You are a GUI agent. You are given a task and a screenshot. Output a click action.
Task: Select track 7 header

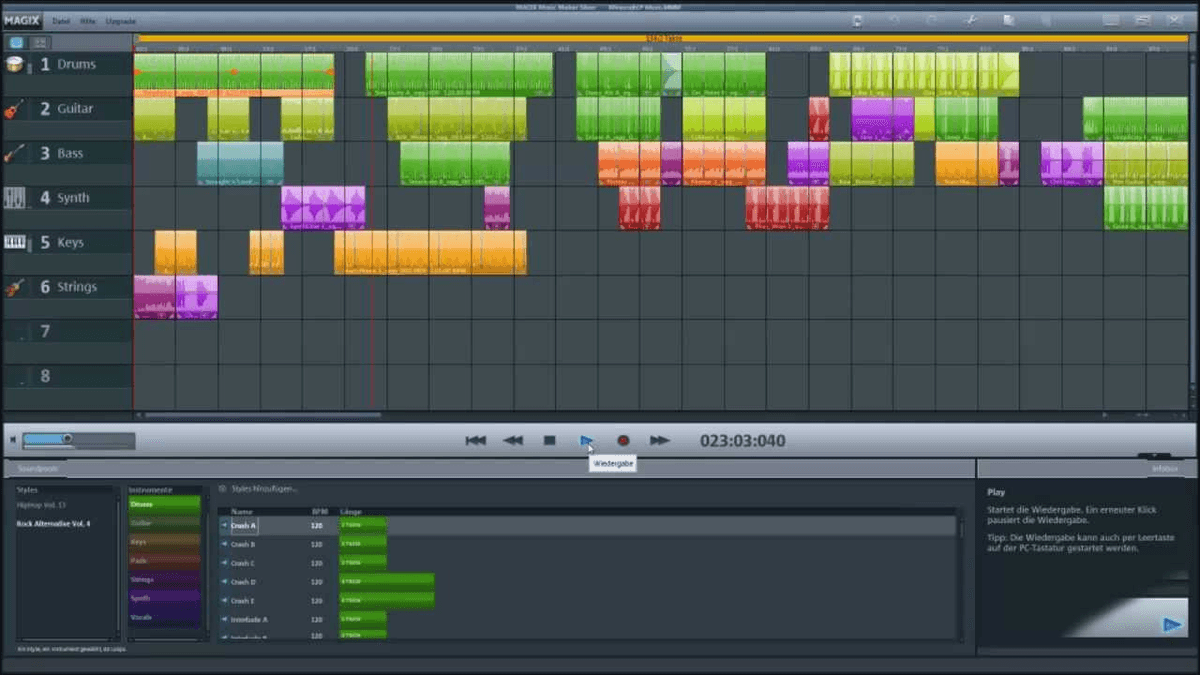coord(66,331)
